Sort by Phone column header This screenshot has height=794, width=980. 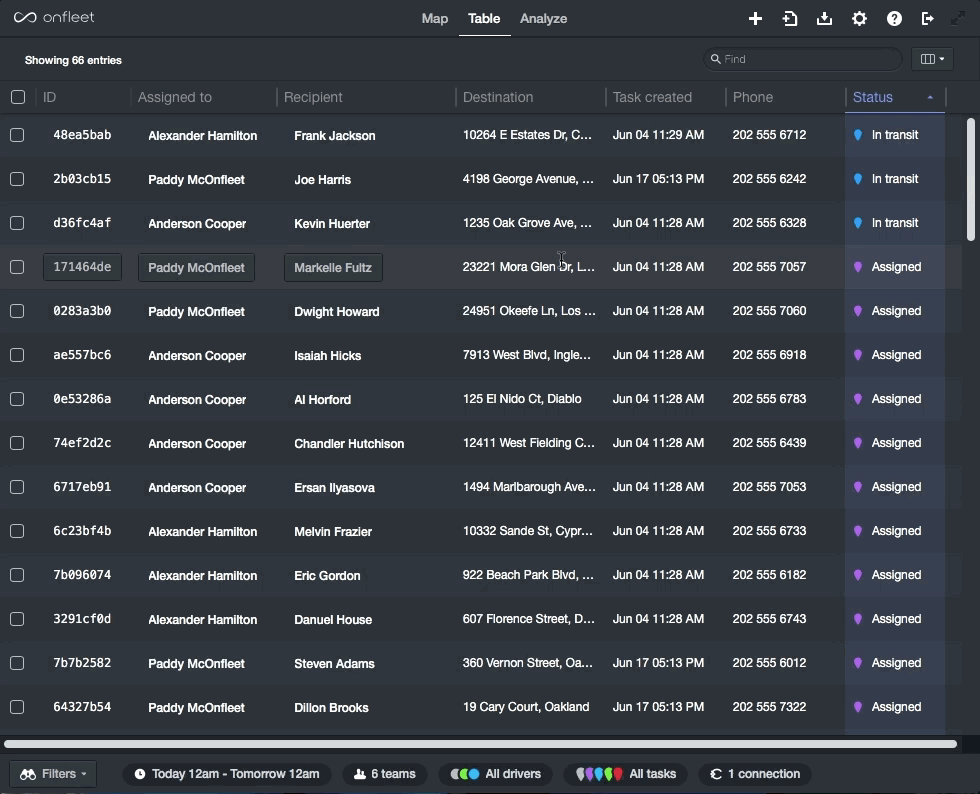(752, 97)
